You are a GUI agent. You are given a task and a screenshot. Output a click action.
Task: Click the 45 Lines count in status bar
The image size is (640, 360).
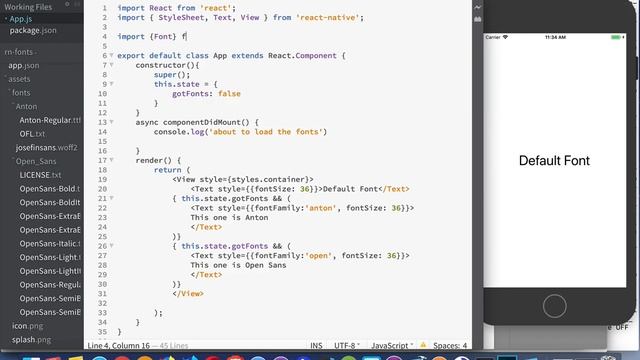173,345
